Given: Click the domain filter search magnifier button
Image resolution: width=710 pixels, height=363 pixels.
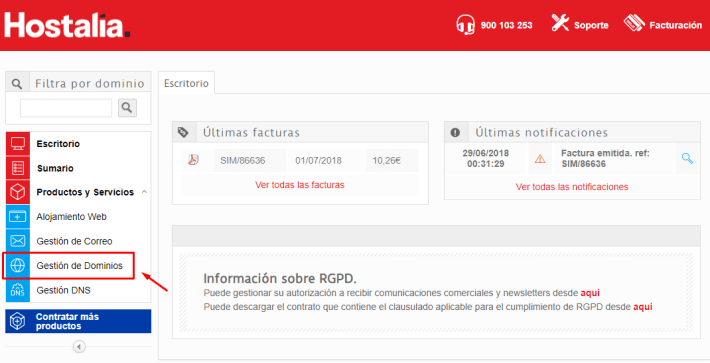Looking at the screenshot, I should (x=127, y=108).
